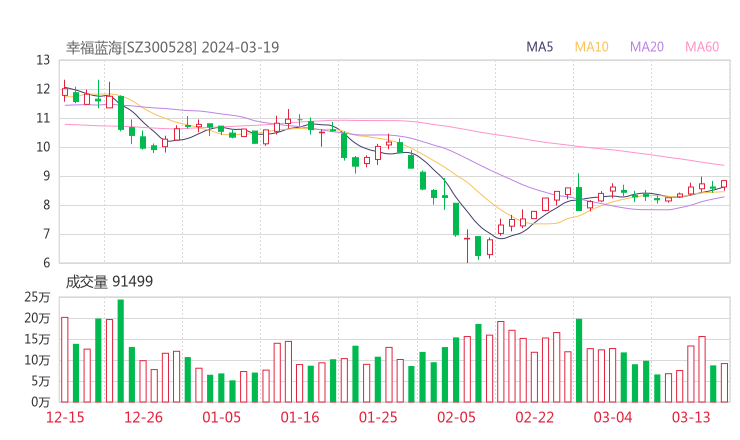Click the price axis value 10
The width and height of the screenshot is (740, 440).
[43, 147]
